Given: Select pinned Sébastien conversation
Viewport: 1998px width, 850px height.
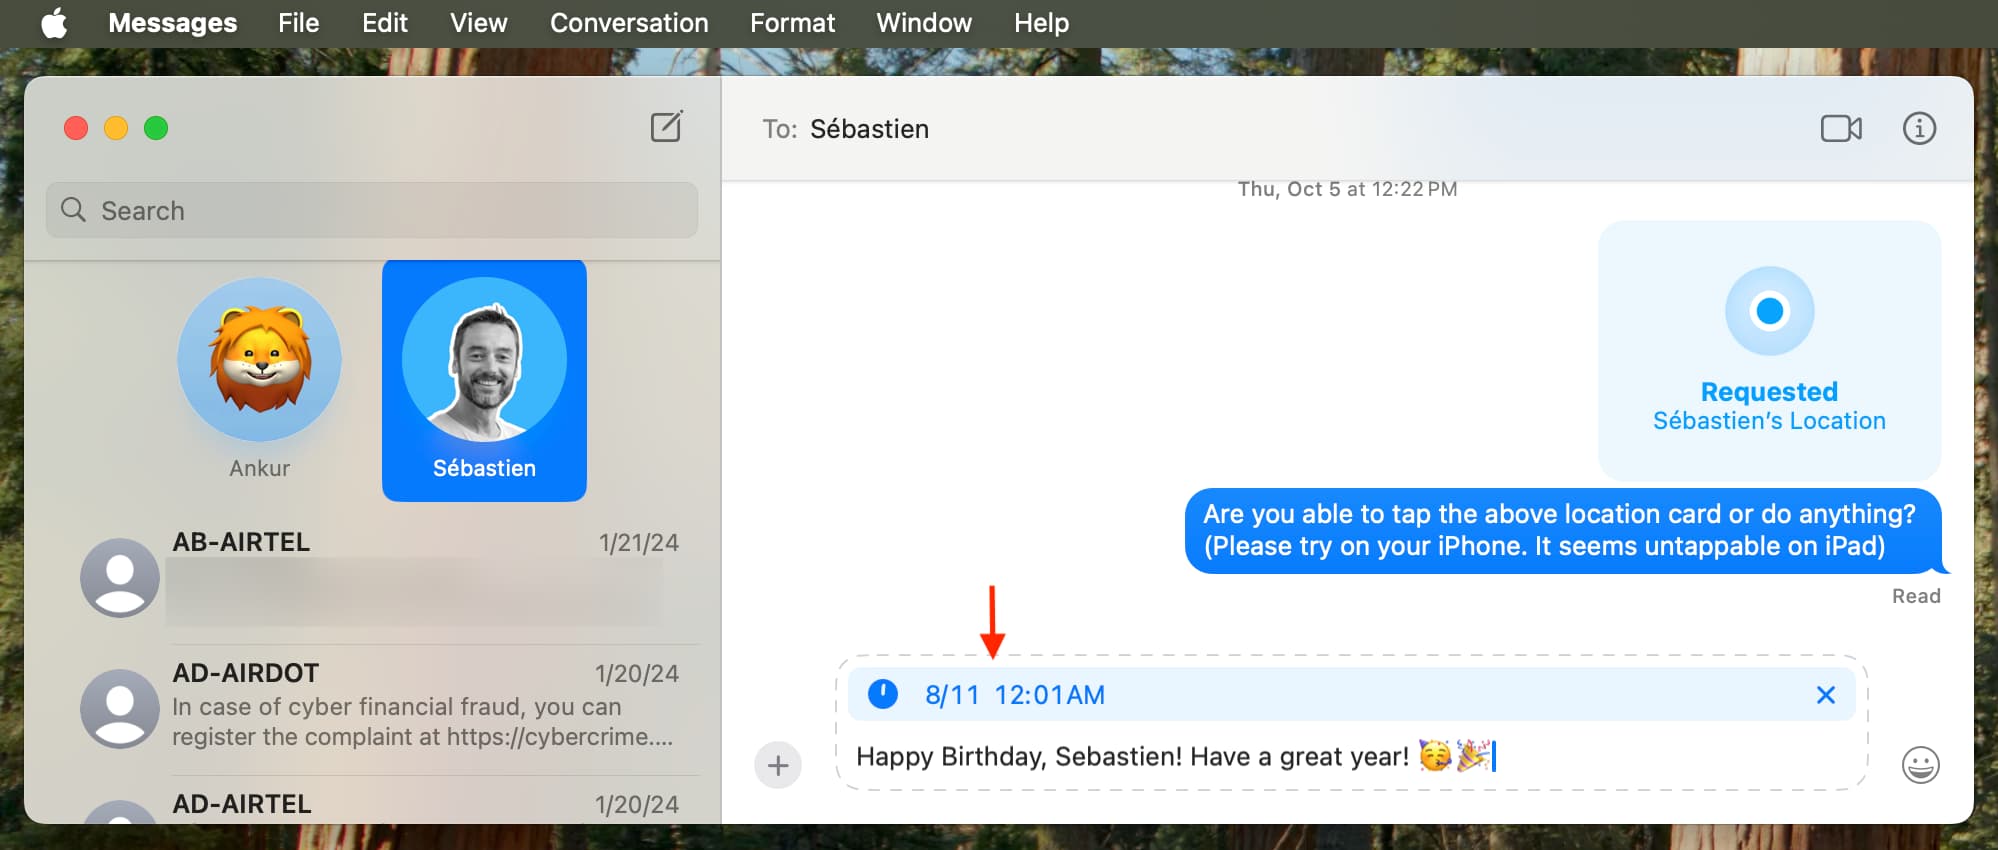Looking at the screenshot, I should coord(484,378).
